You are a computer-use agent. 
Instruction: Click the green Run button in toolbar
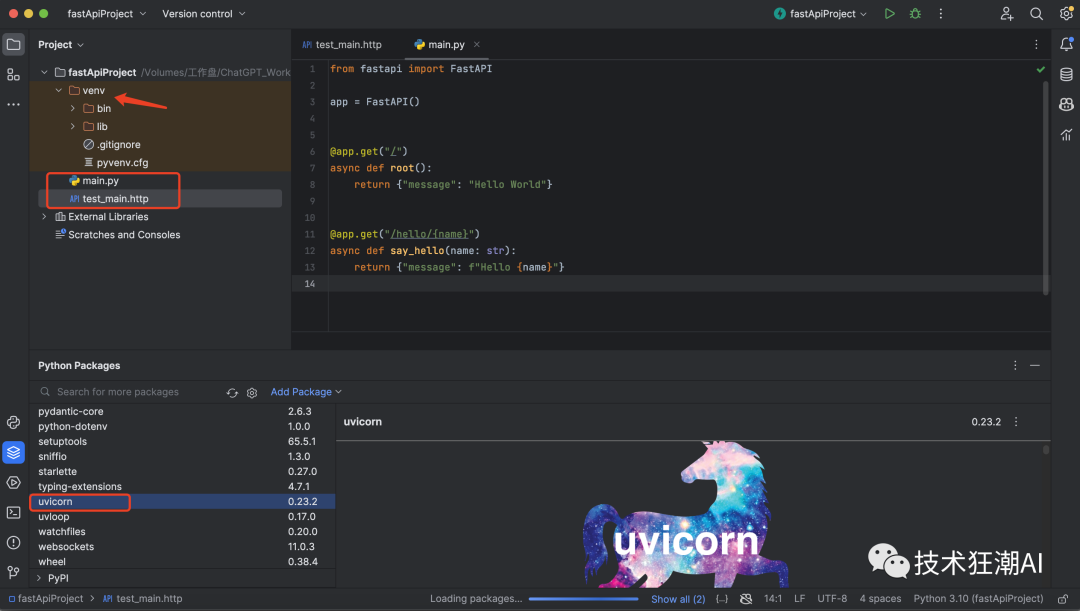890,14
